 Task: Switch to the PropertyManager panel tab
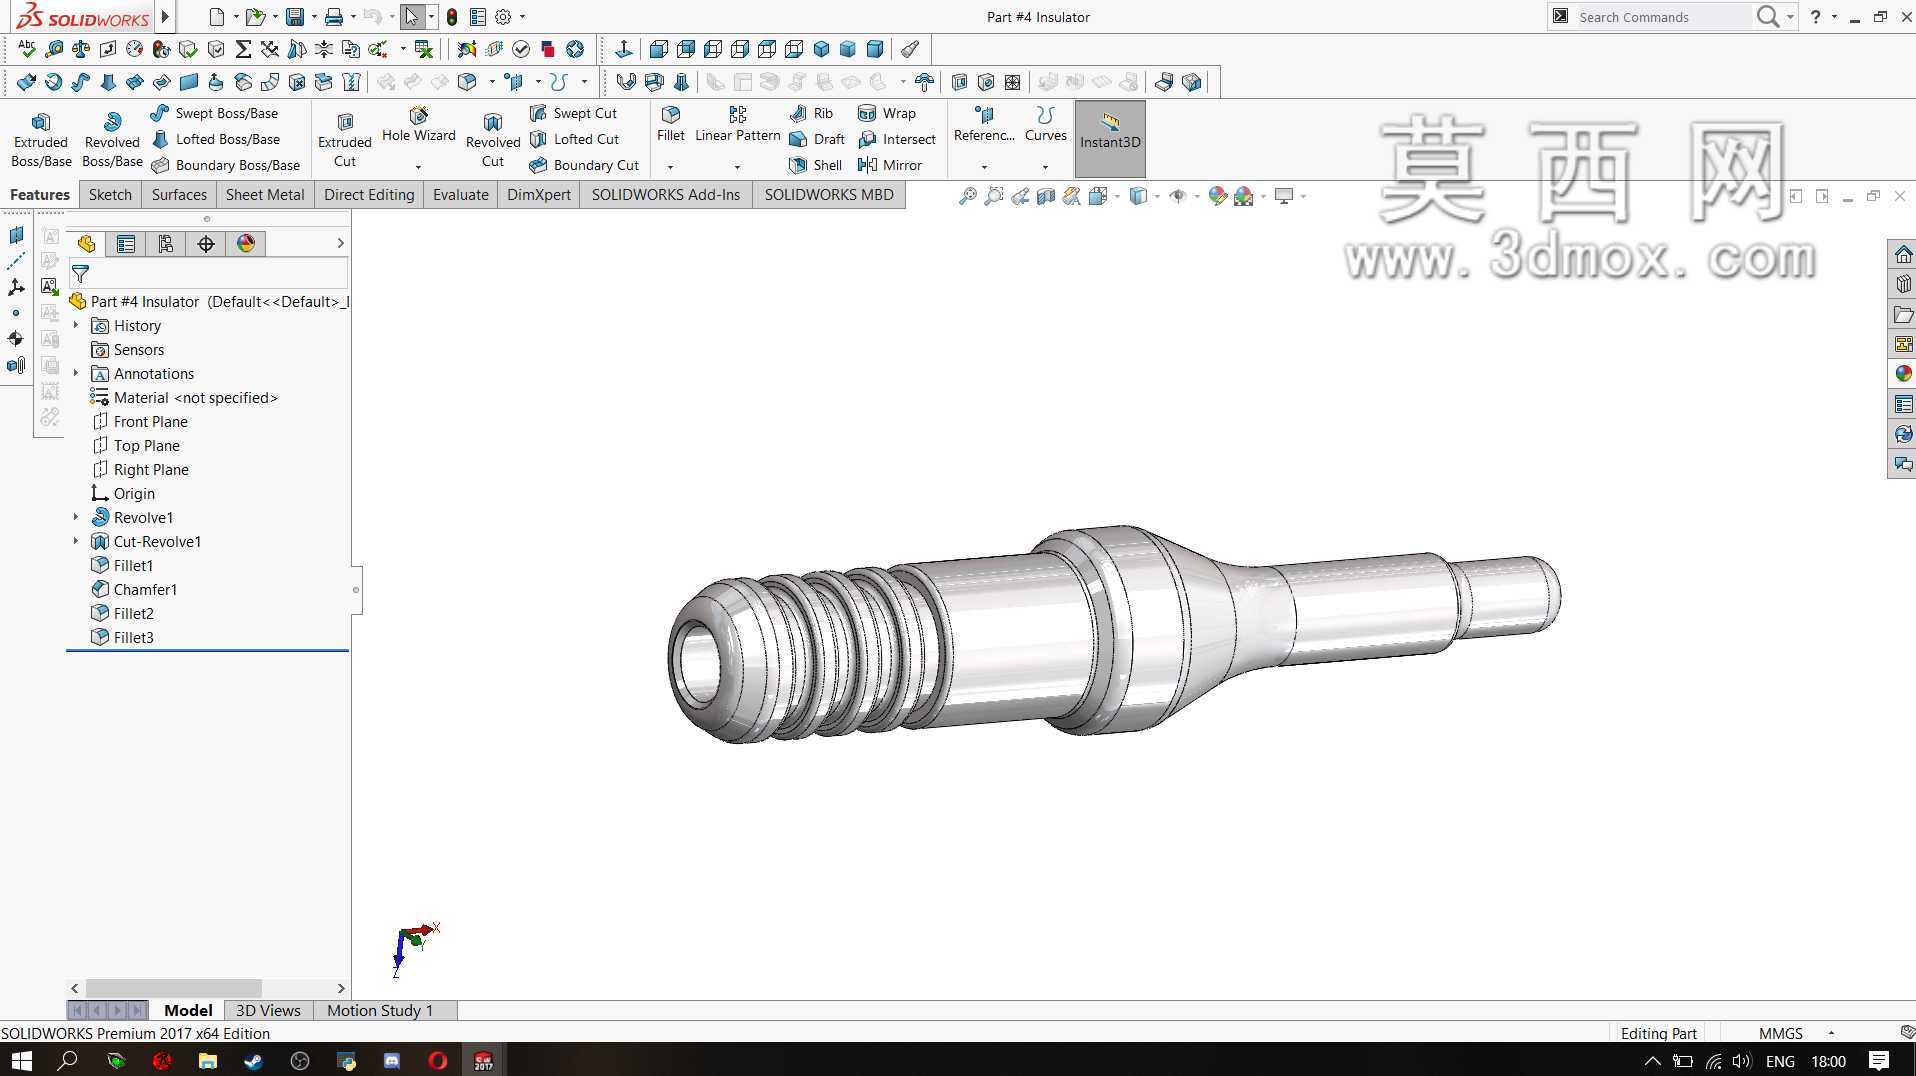click(x=126, y=244)
